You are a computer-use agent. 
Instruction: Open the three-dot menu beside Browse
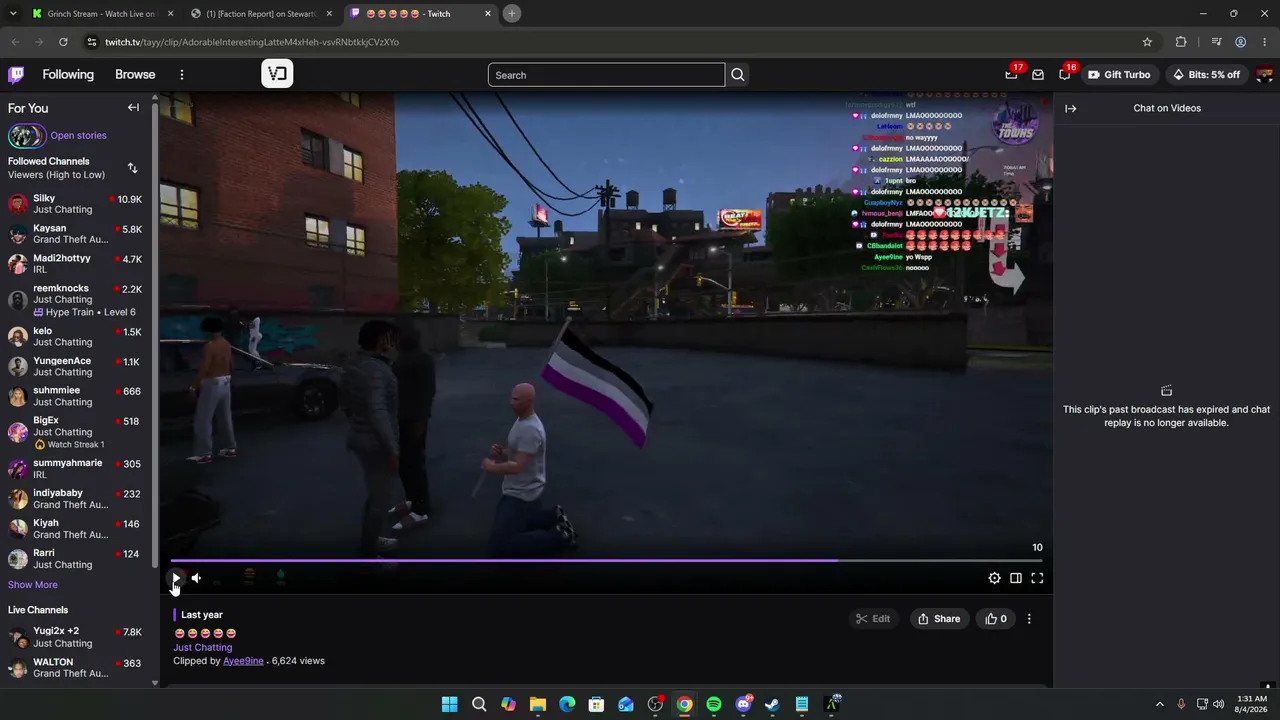click(182, 75)
